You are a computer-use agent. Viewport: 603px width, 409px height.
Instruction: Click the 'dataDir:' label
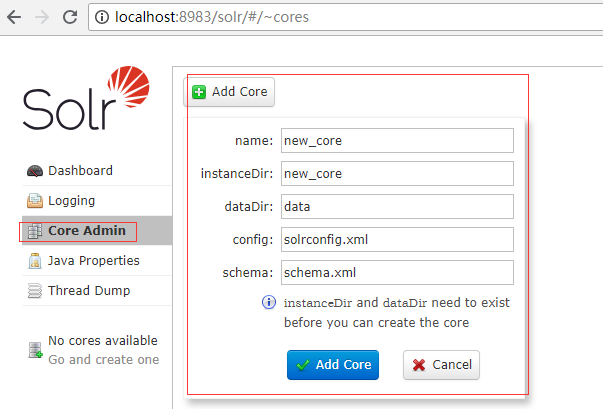click(249, 207)
